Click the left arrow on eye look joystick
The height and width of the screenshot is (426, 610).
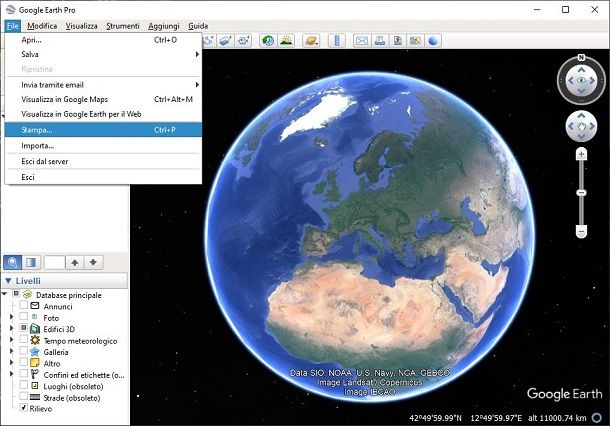pyautogui.click(x=571, y=81)
